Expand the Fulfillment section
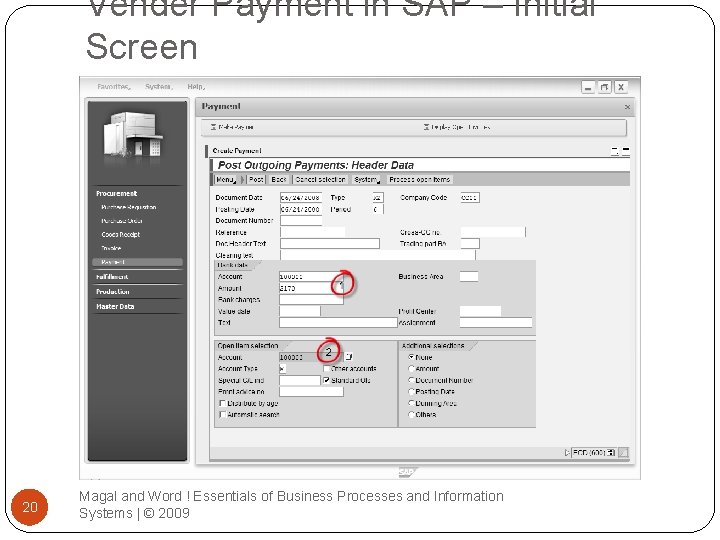The image size is (720, 540). 112,276
